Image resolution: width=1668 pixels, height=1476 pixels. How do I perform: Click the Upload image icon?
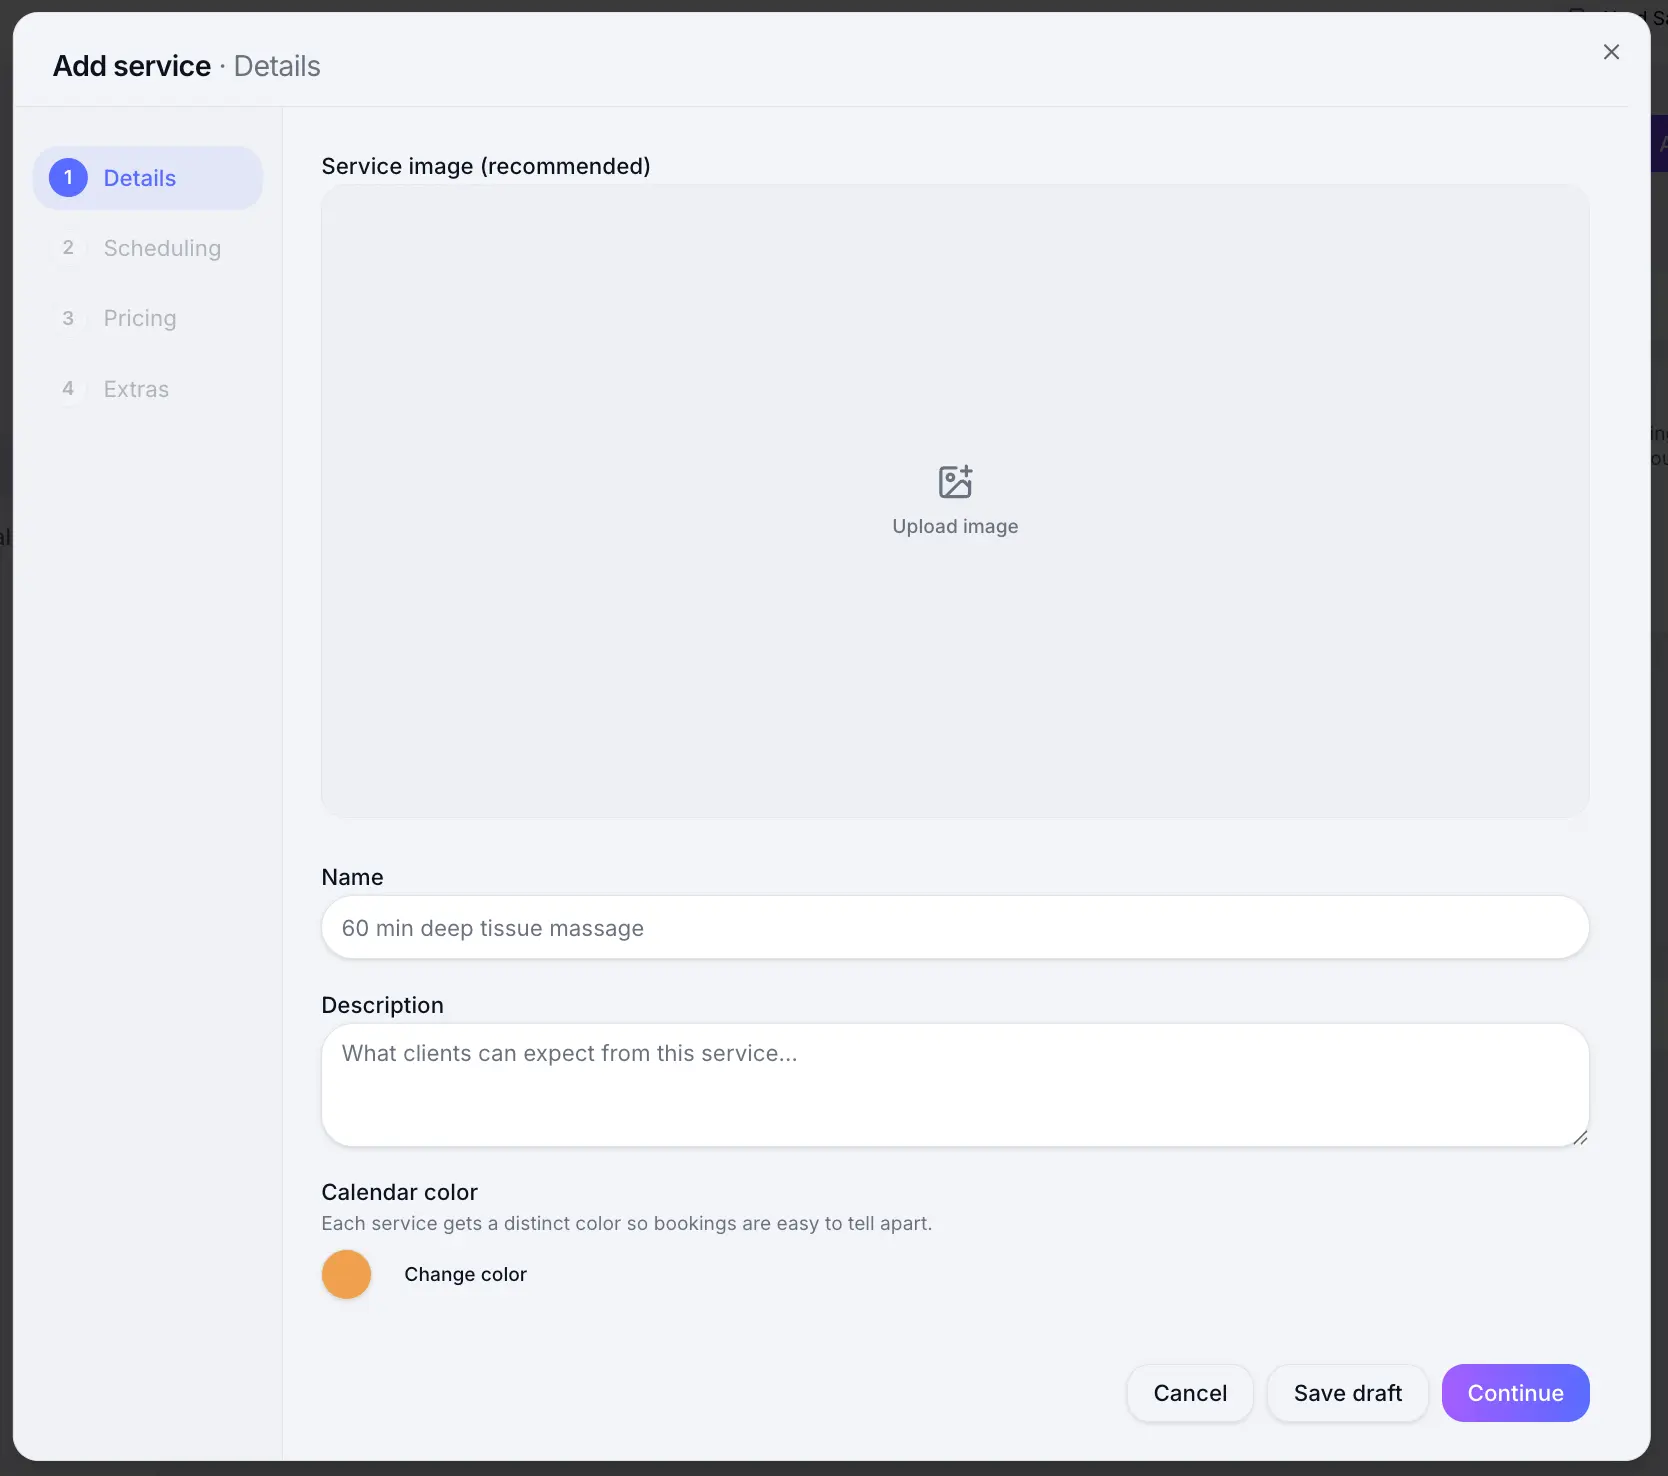pos(955,482)
